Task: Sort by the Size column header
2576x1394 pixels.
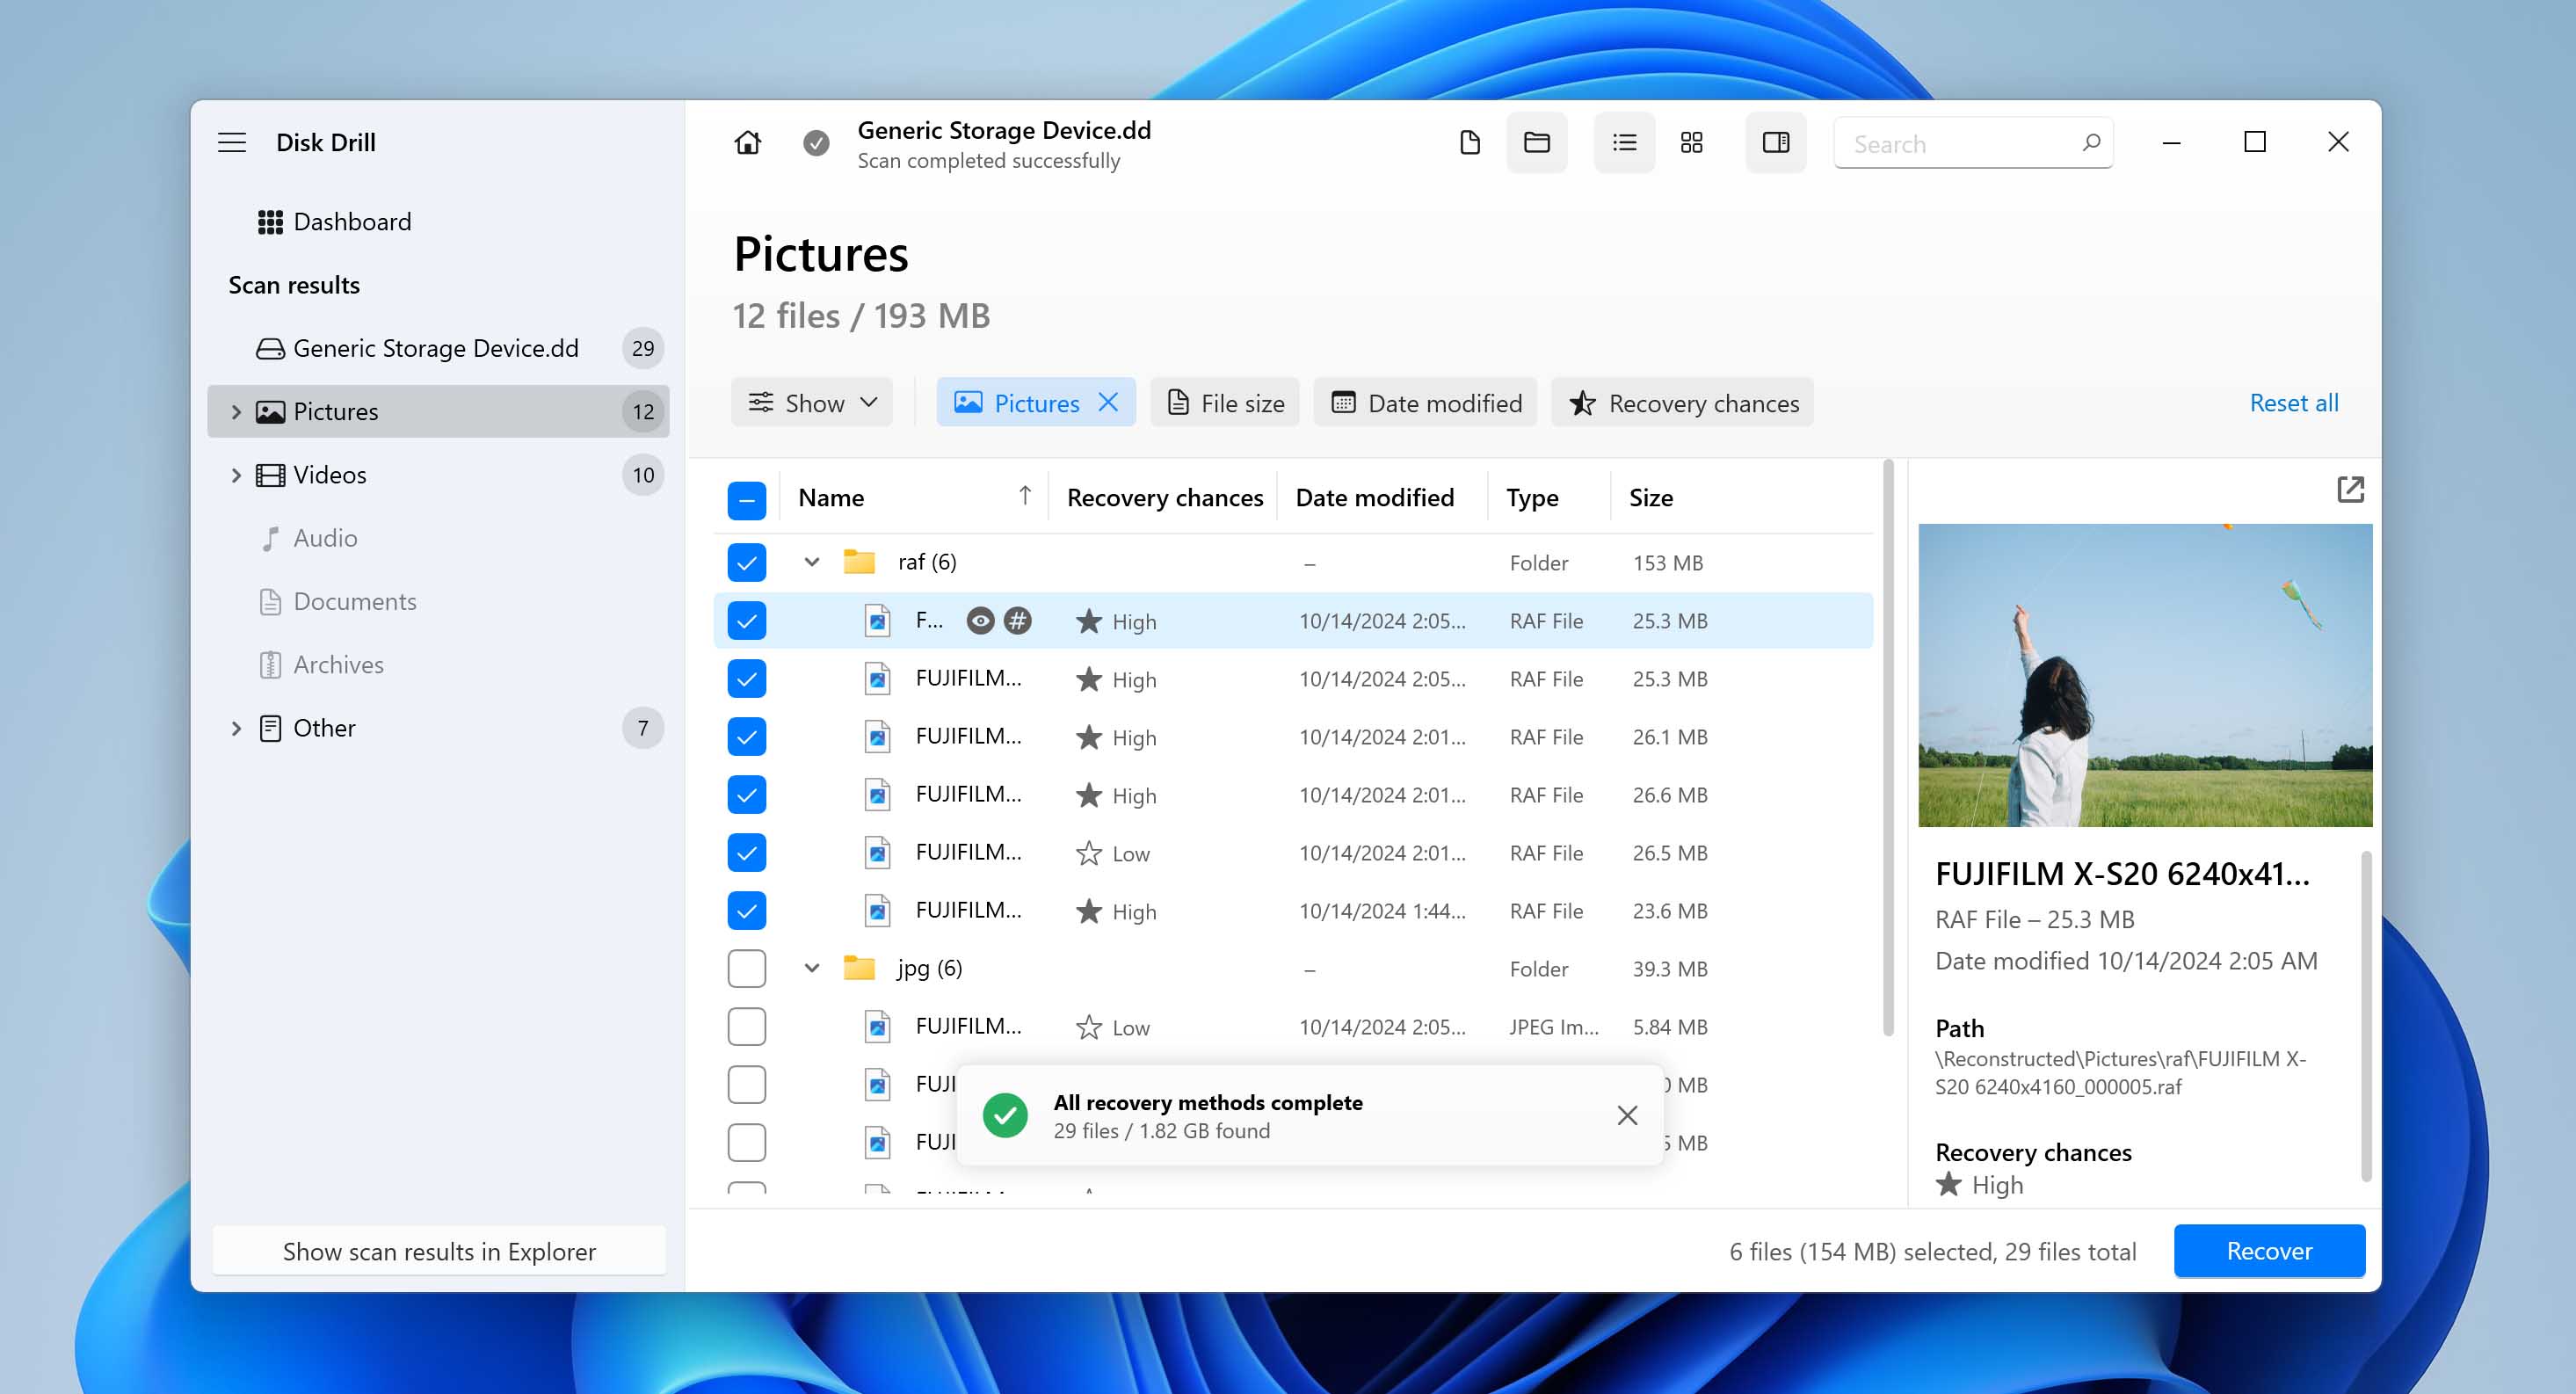Action: click(1650, 497)
